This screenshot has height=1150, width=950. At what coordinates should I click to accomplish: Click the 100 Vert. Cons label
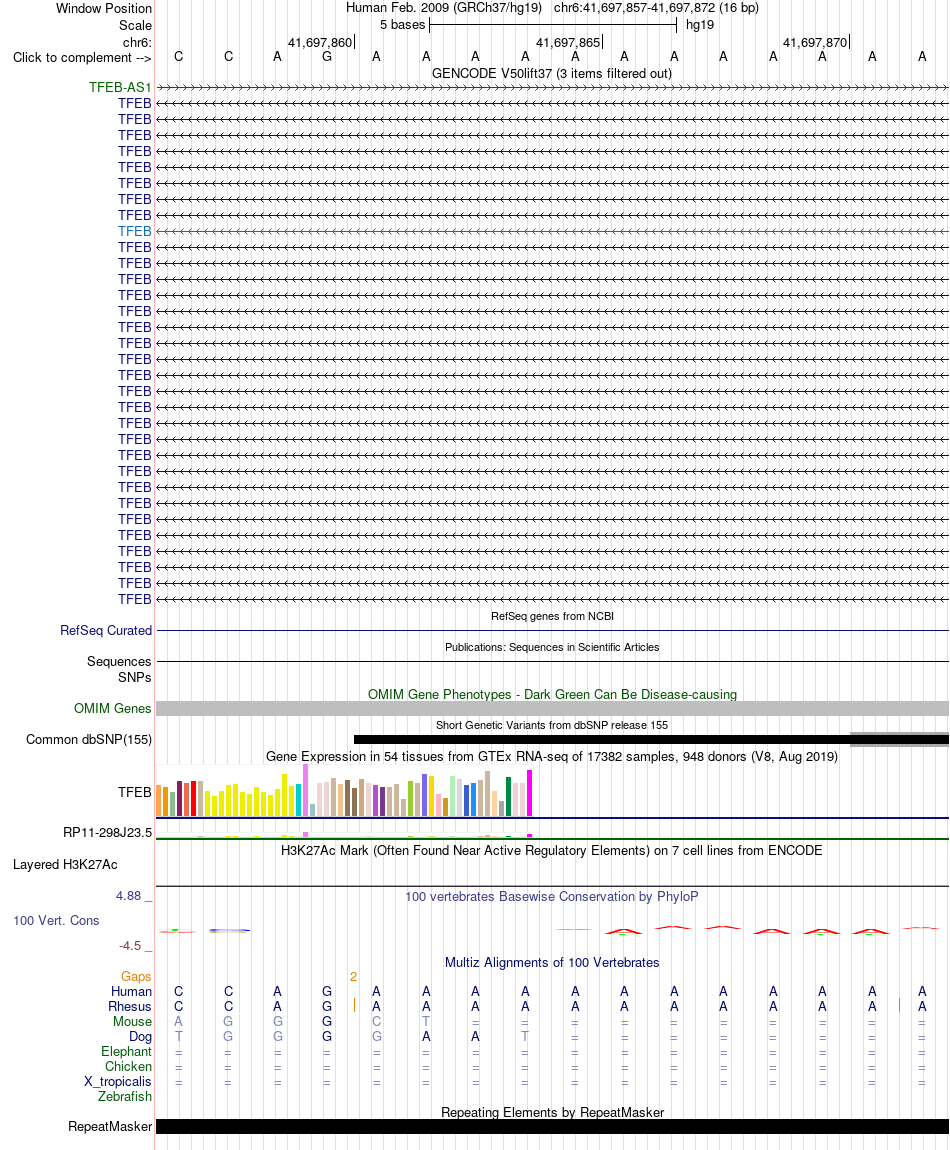tap(56, 920)
